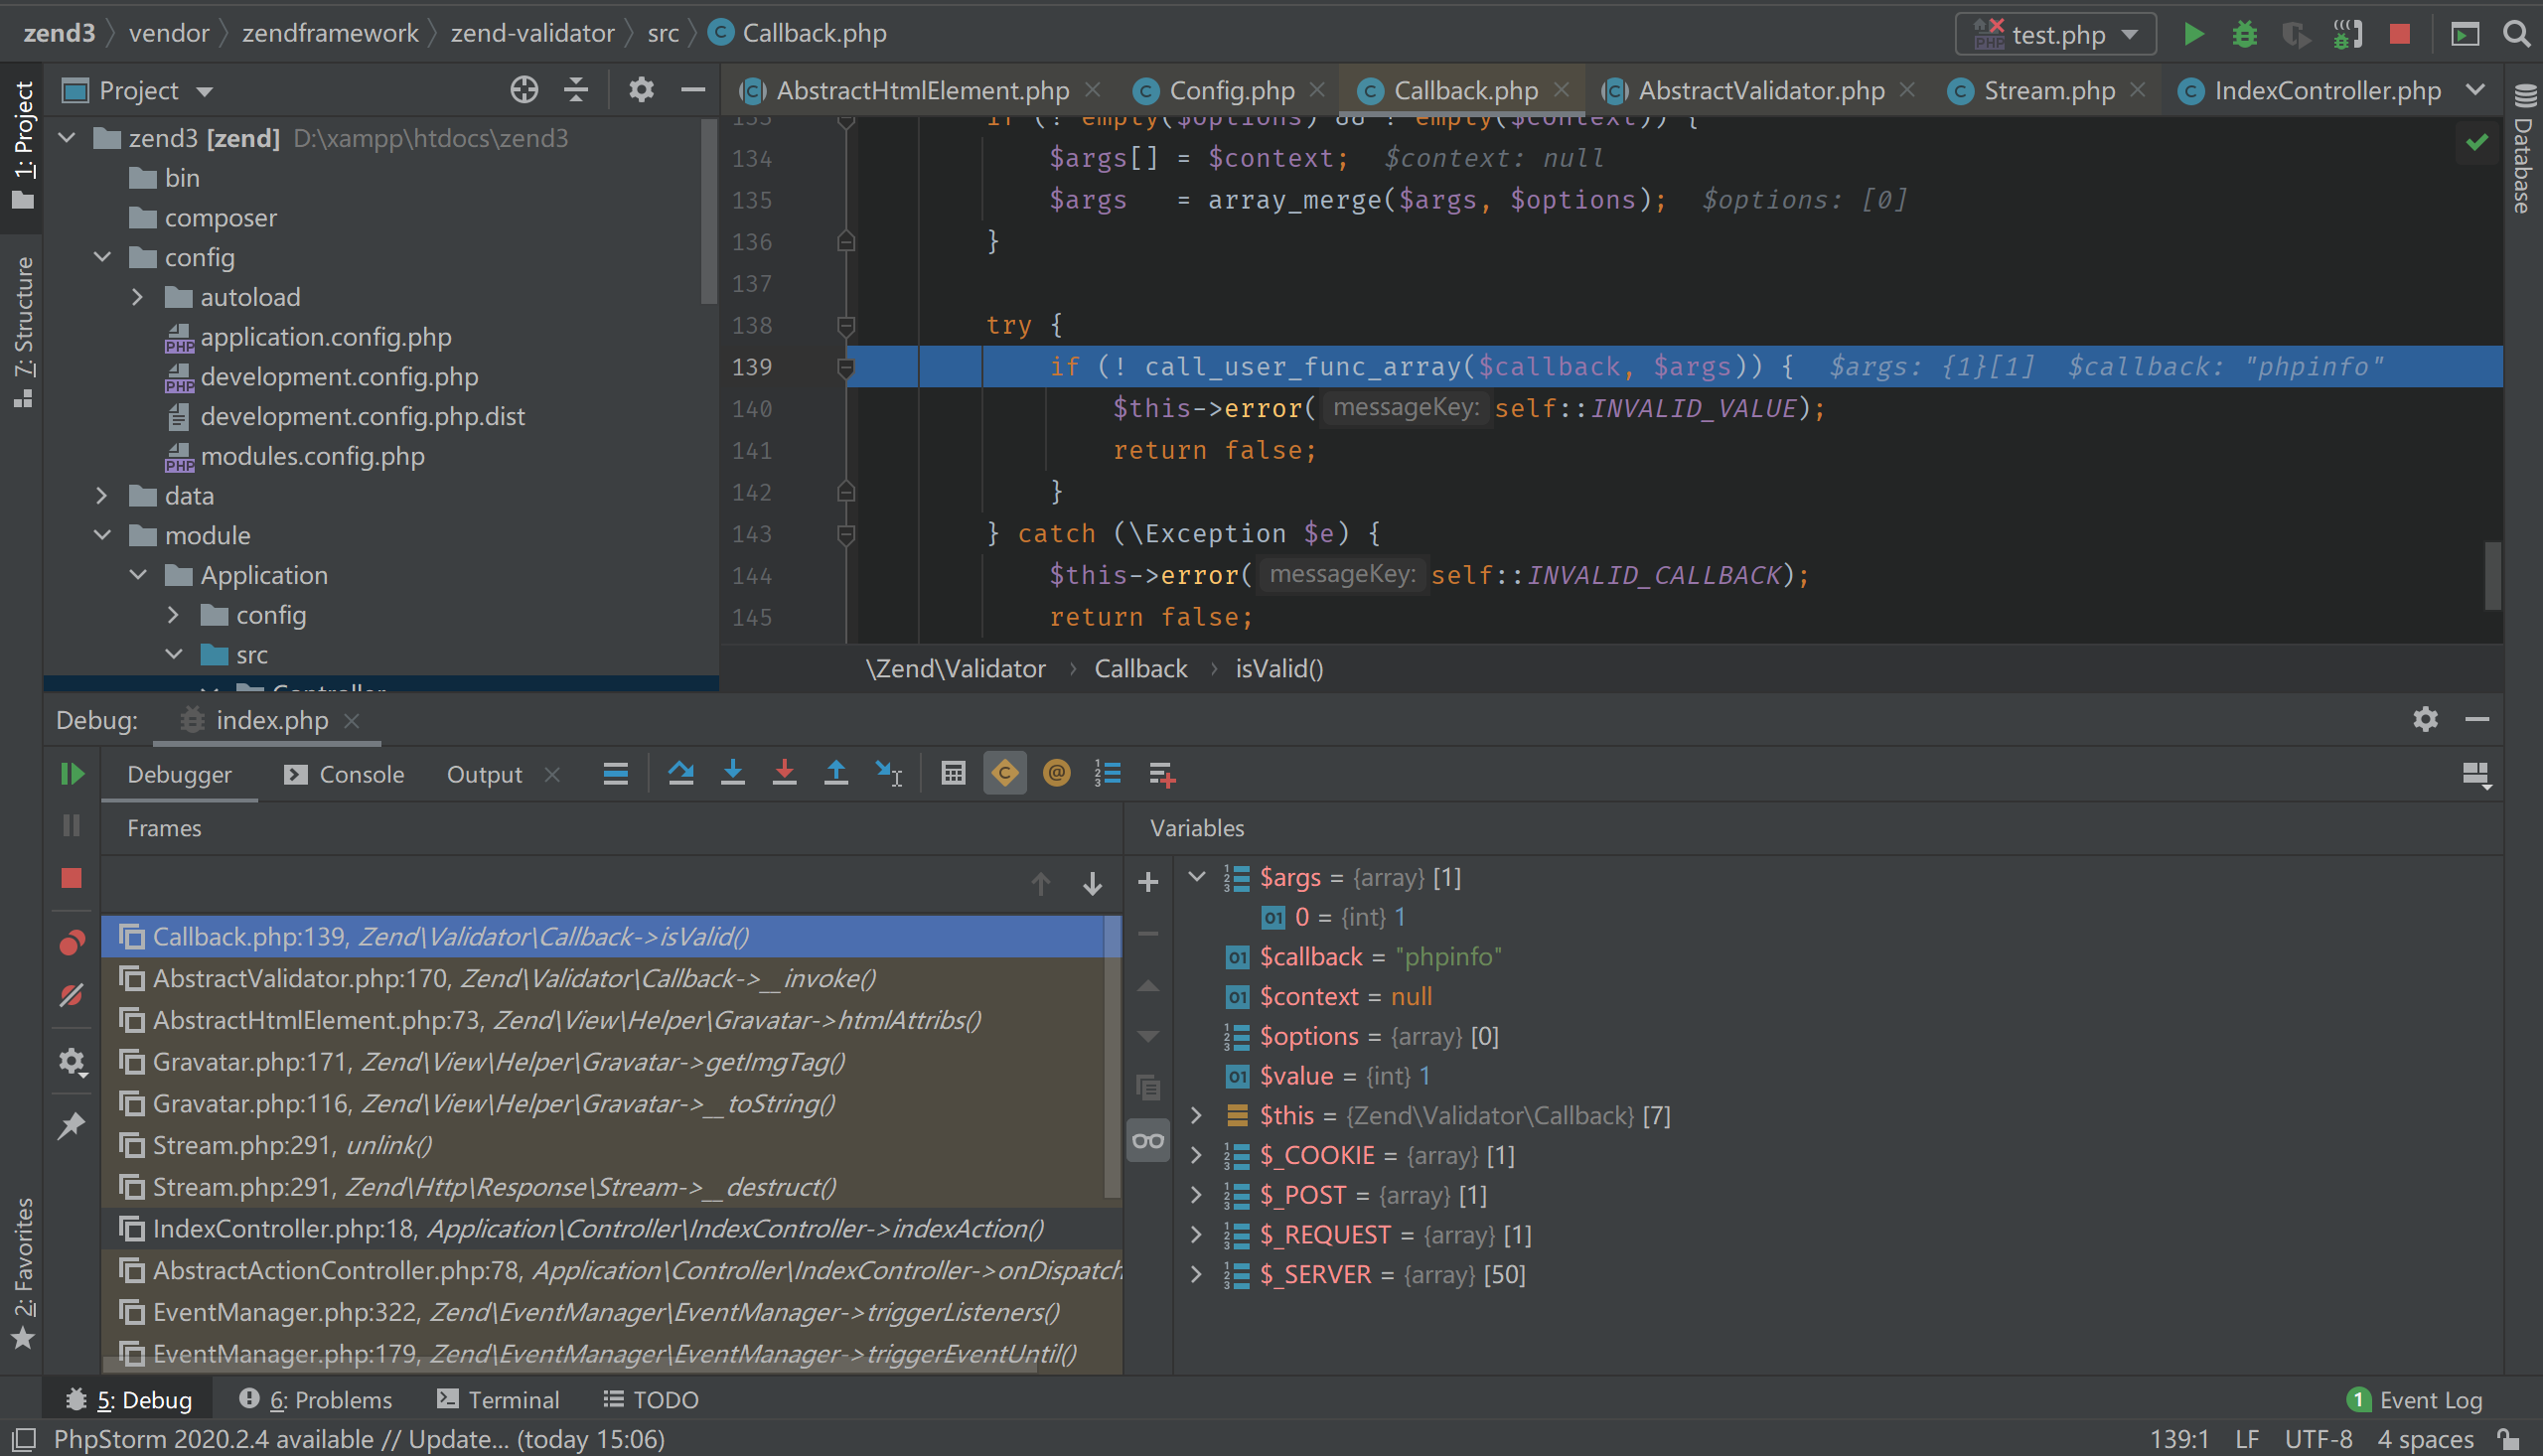Click the Evaluate Expression calculator icon
This screenshot has height=1456, width=2543.
tap(953, 773)
